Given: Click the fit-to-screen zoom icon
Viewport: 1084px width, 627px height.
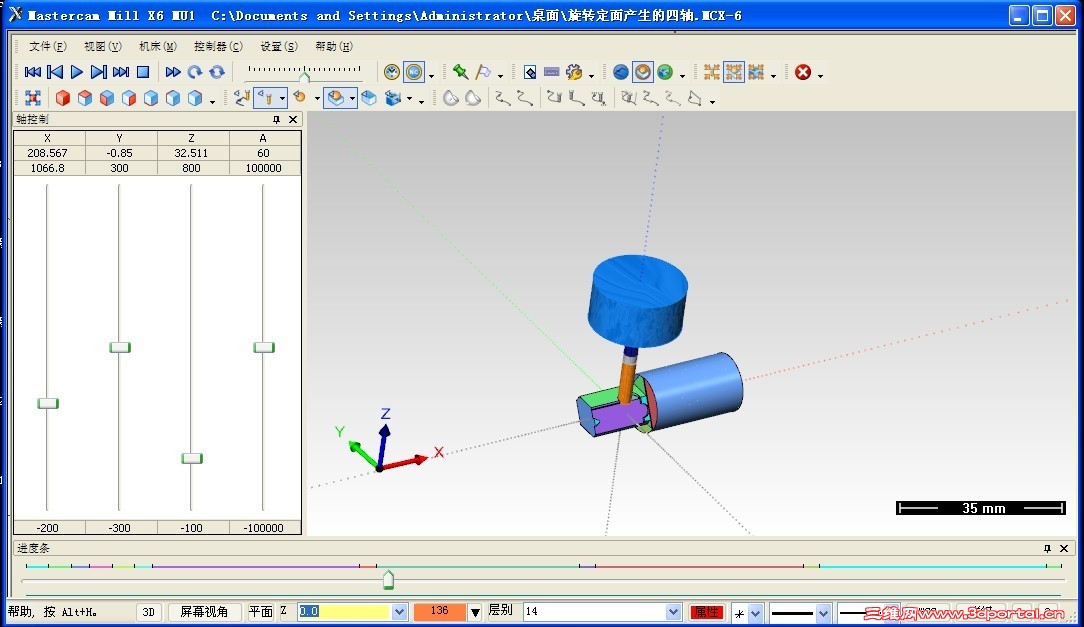Looking at the screenshot, I should [32, 98].
